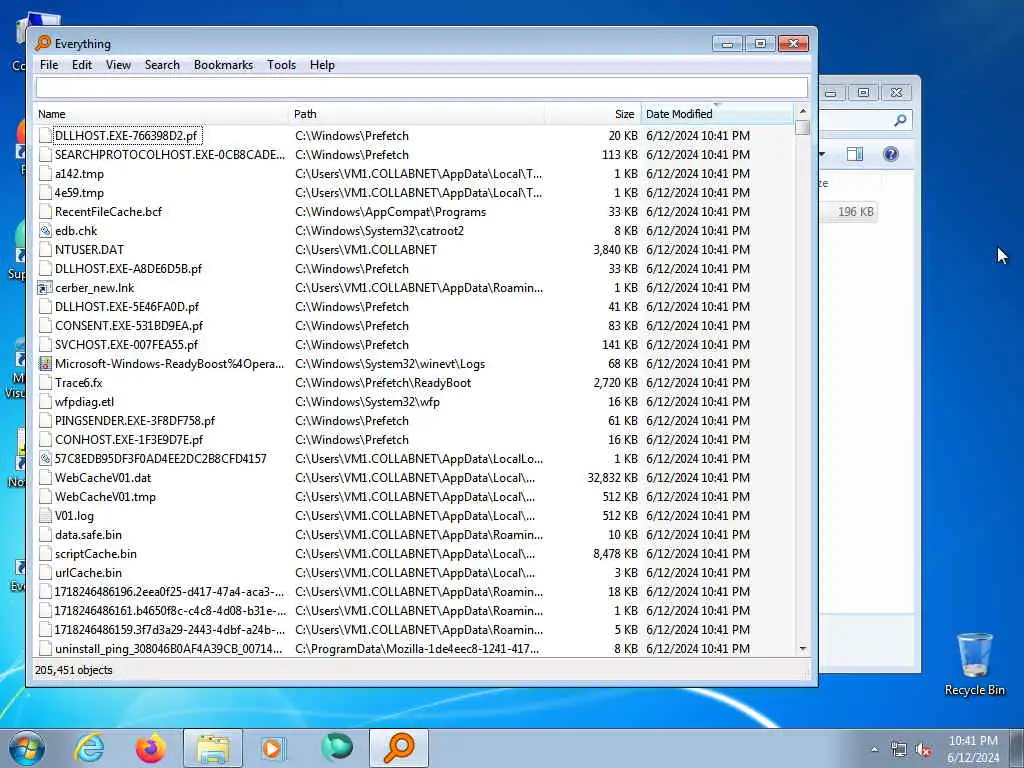This screenshot has height=768, width=1024.
Task: Select PINGSENDER.EXE-3F8DF758.pf file name
Action: 135,421
